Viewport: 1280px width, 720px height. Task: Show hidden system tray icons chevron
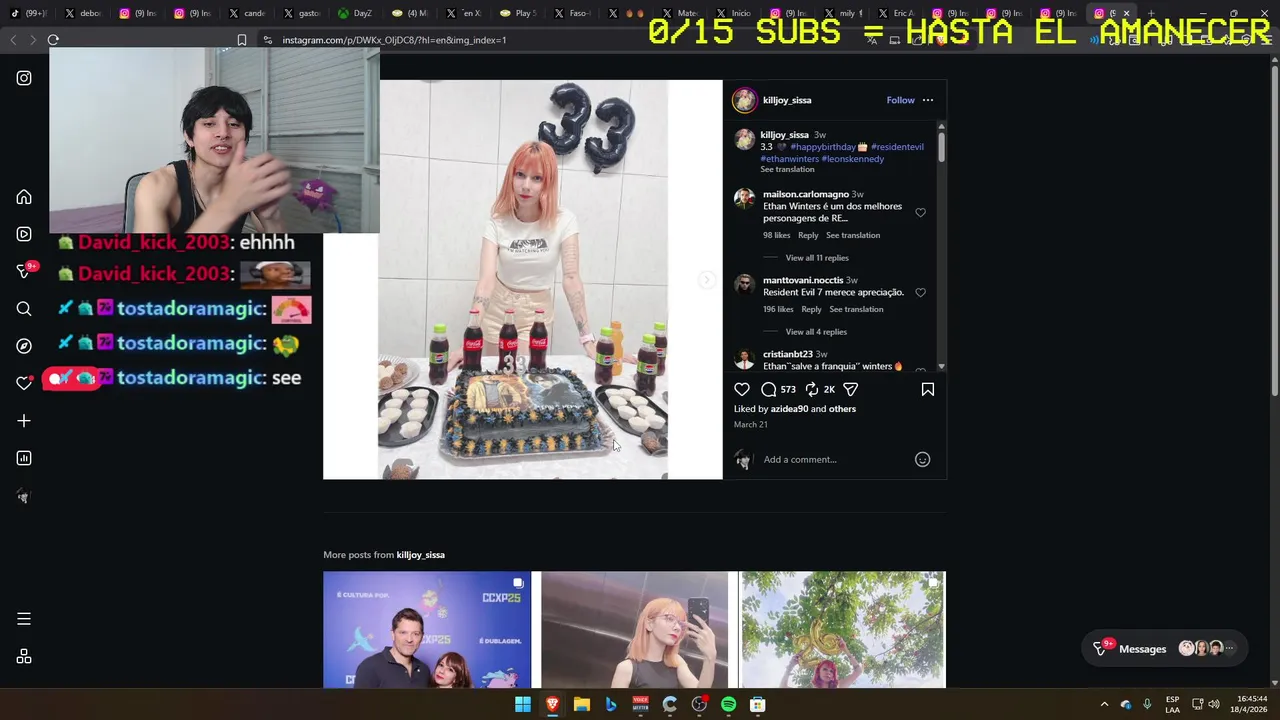click(x=1104, y=704)
